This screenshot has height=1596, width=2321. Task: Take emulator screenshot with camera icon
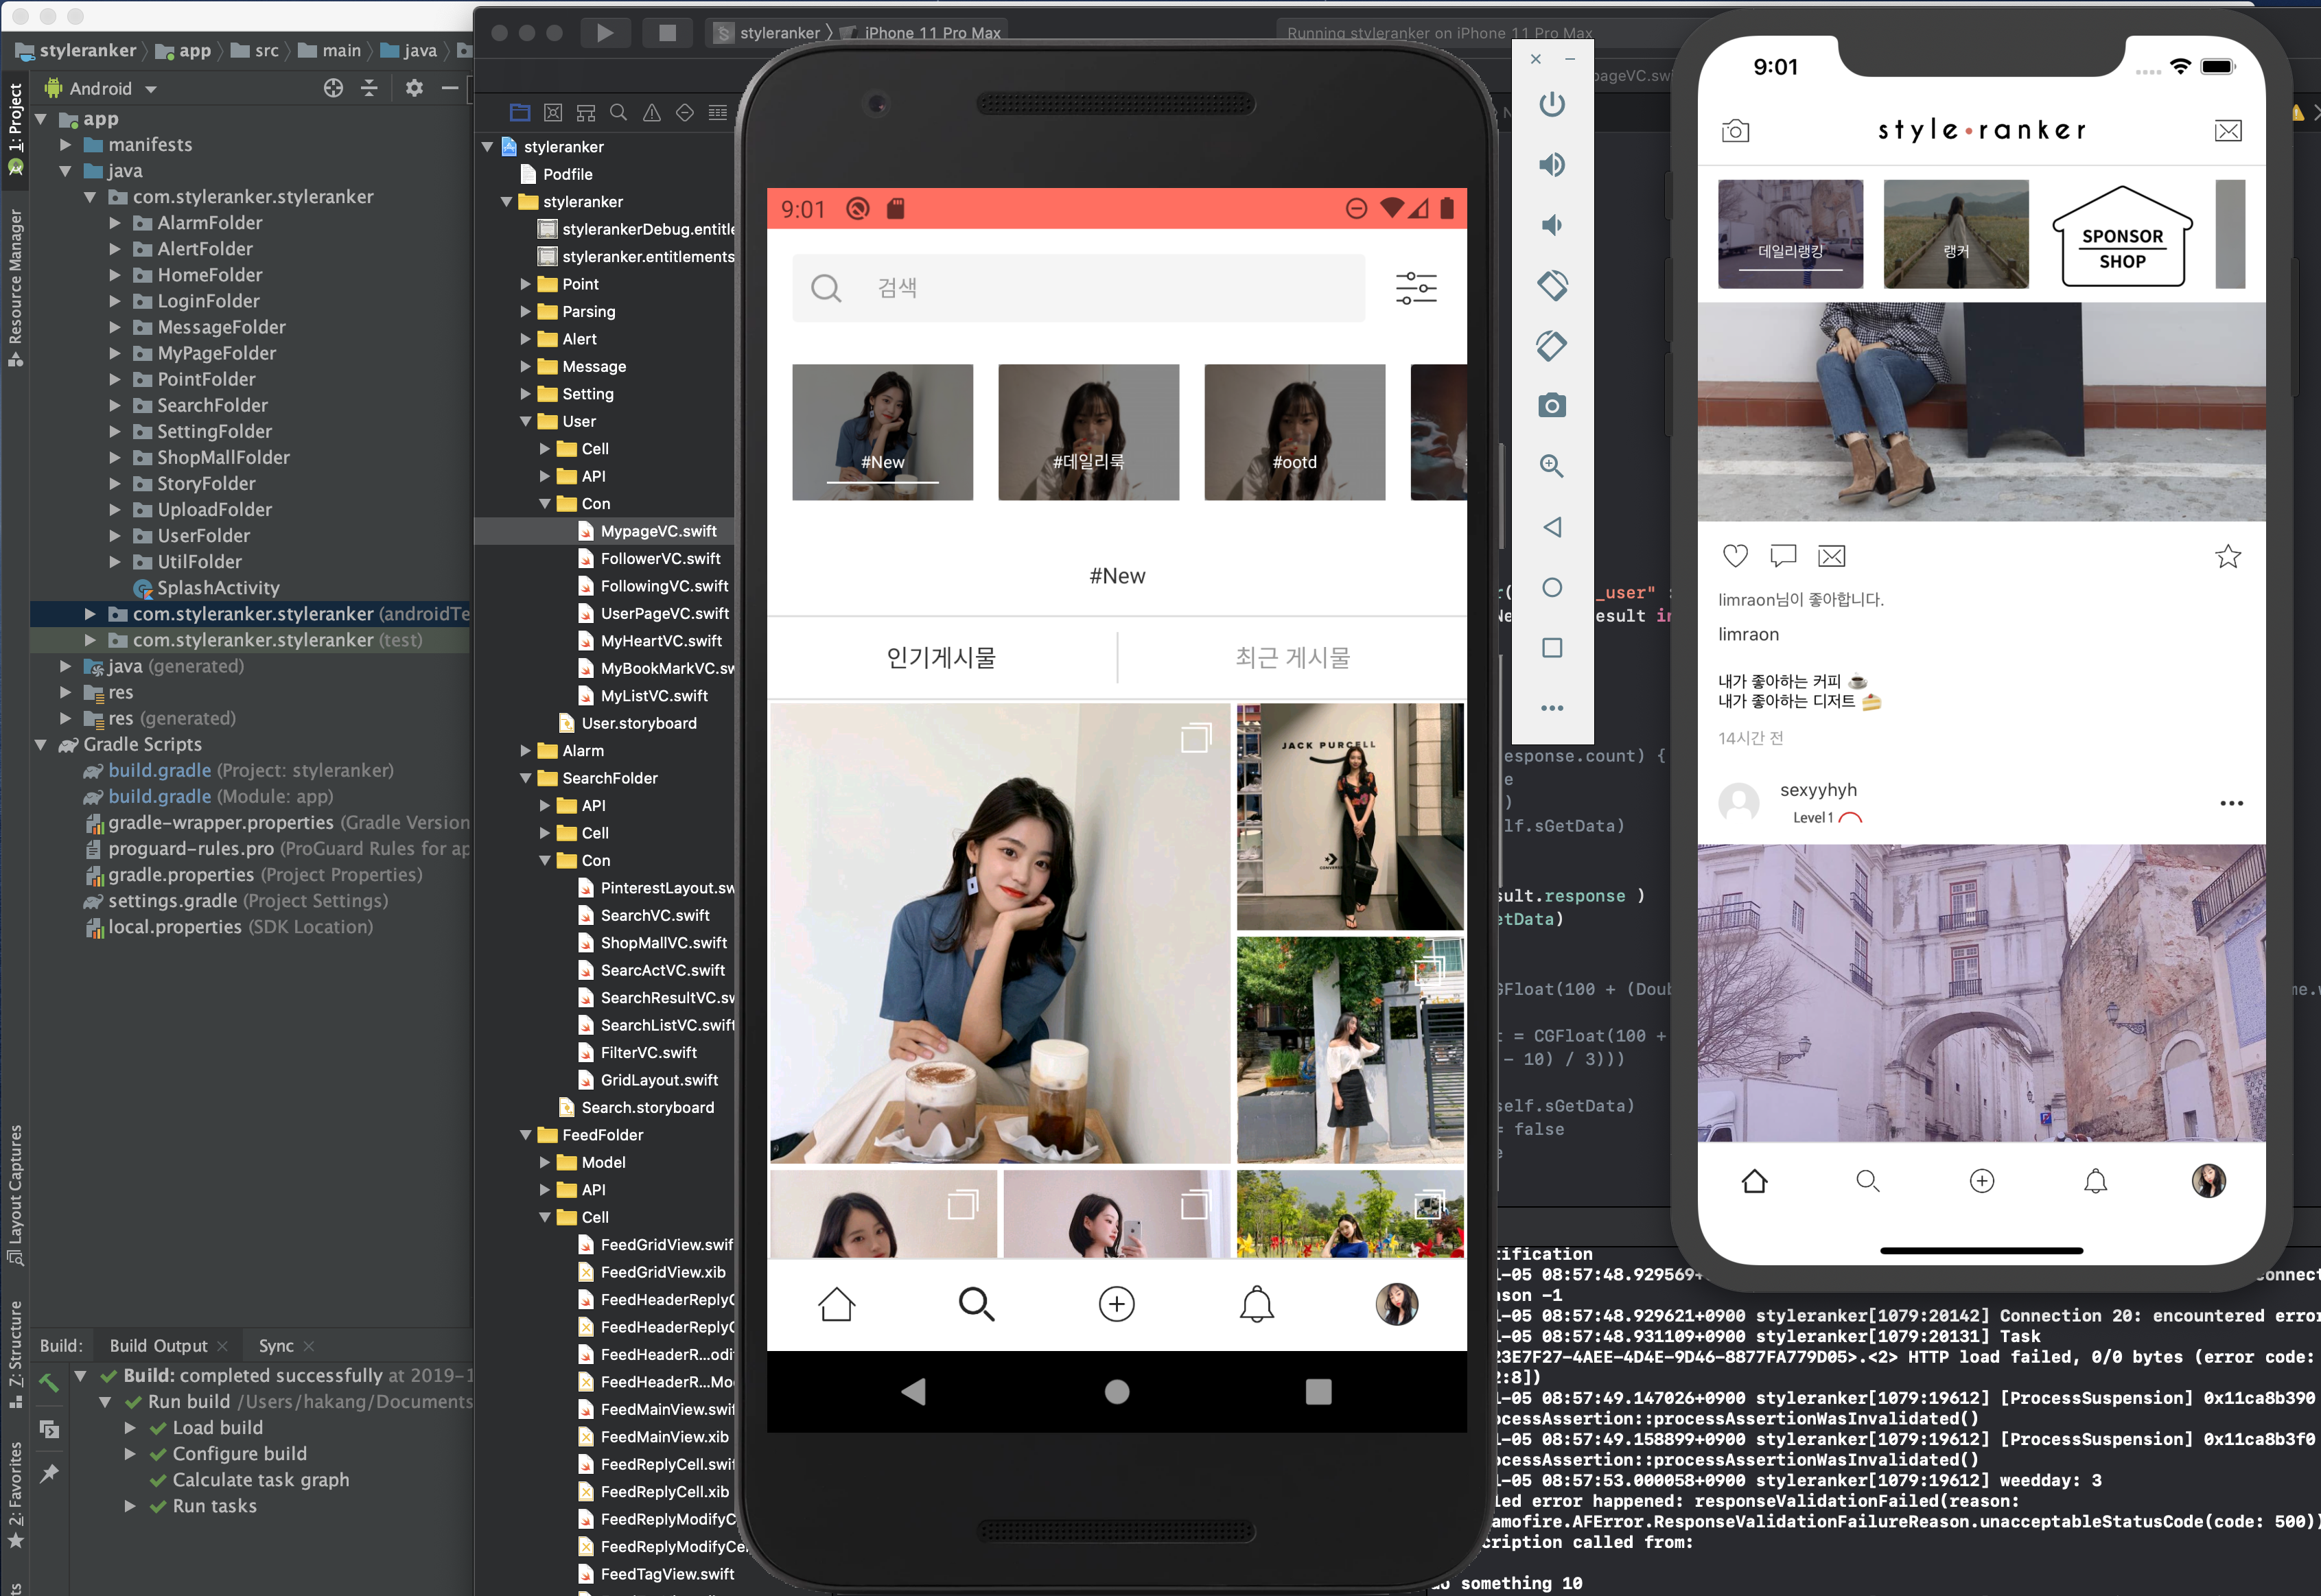[x=1551, y=405]
